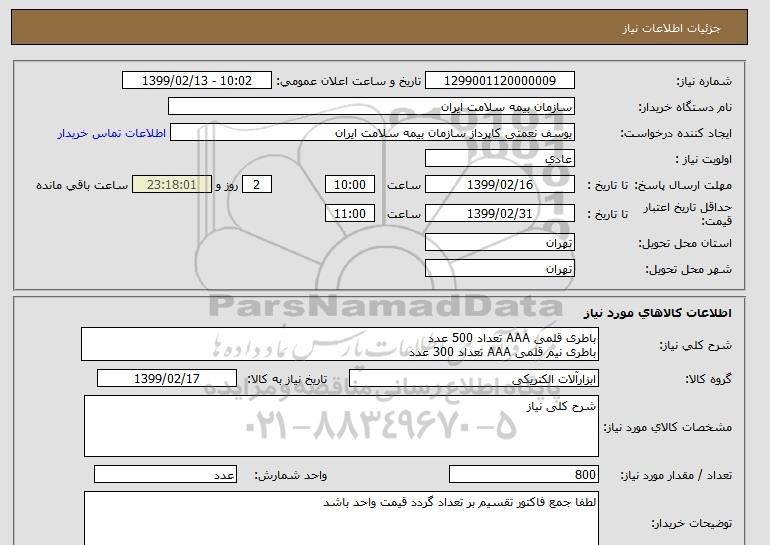Select label گروه کالا
The height and width of the screenshot is (545, 770).
(x=709, y=379)
